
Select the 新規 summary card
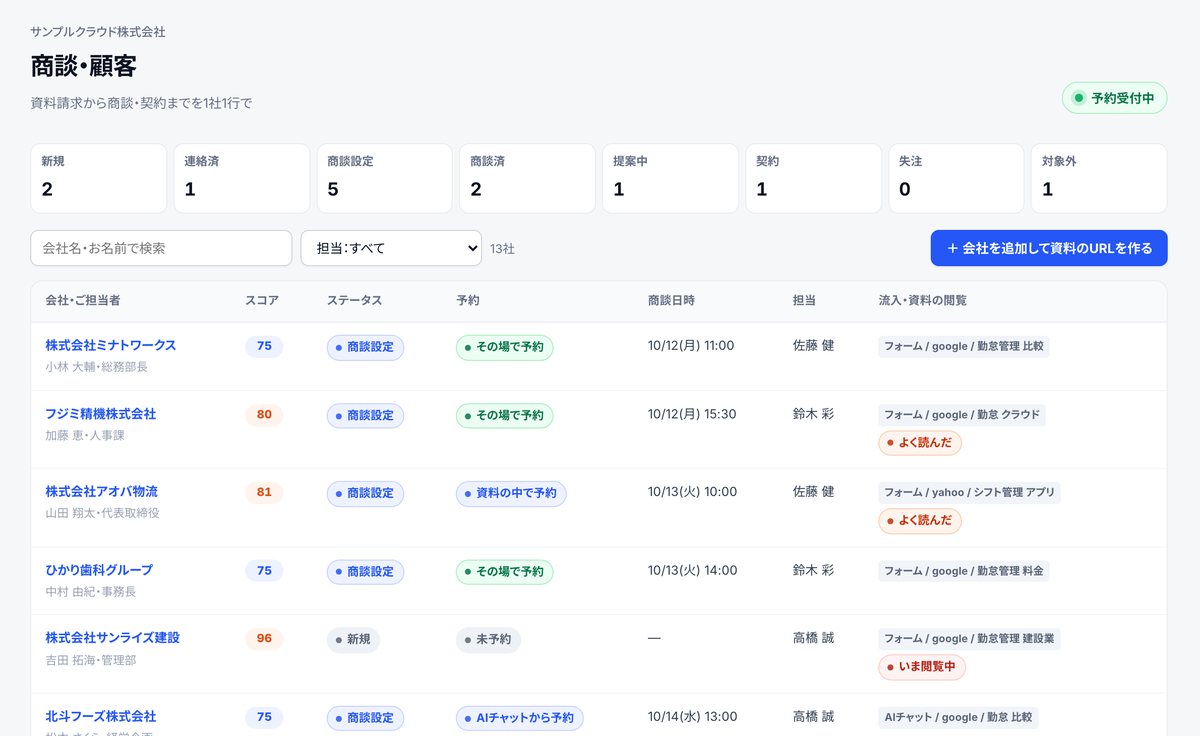99,178
